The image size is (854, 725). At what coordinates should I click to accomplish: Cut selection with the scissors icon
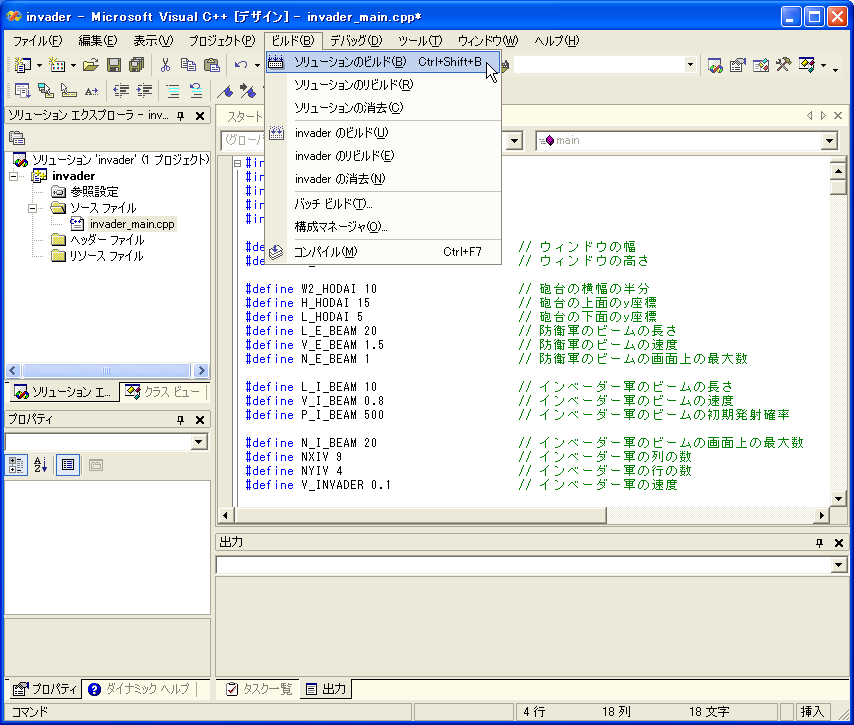click(165, 65)
